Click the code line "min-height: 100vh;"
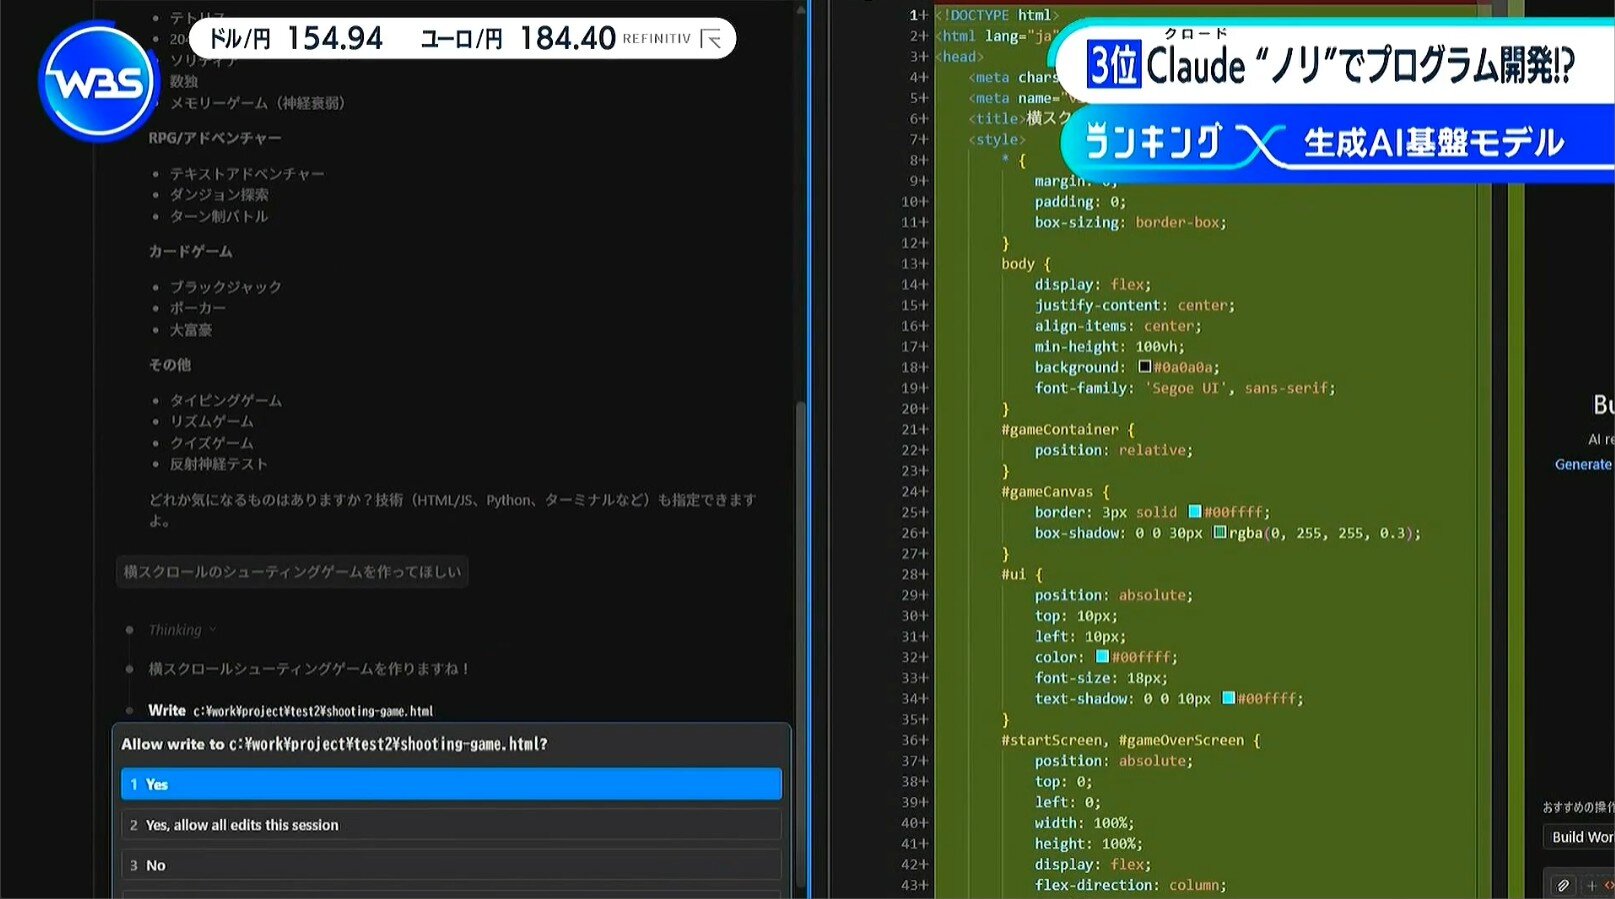 click(1110, 347)
